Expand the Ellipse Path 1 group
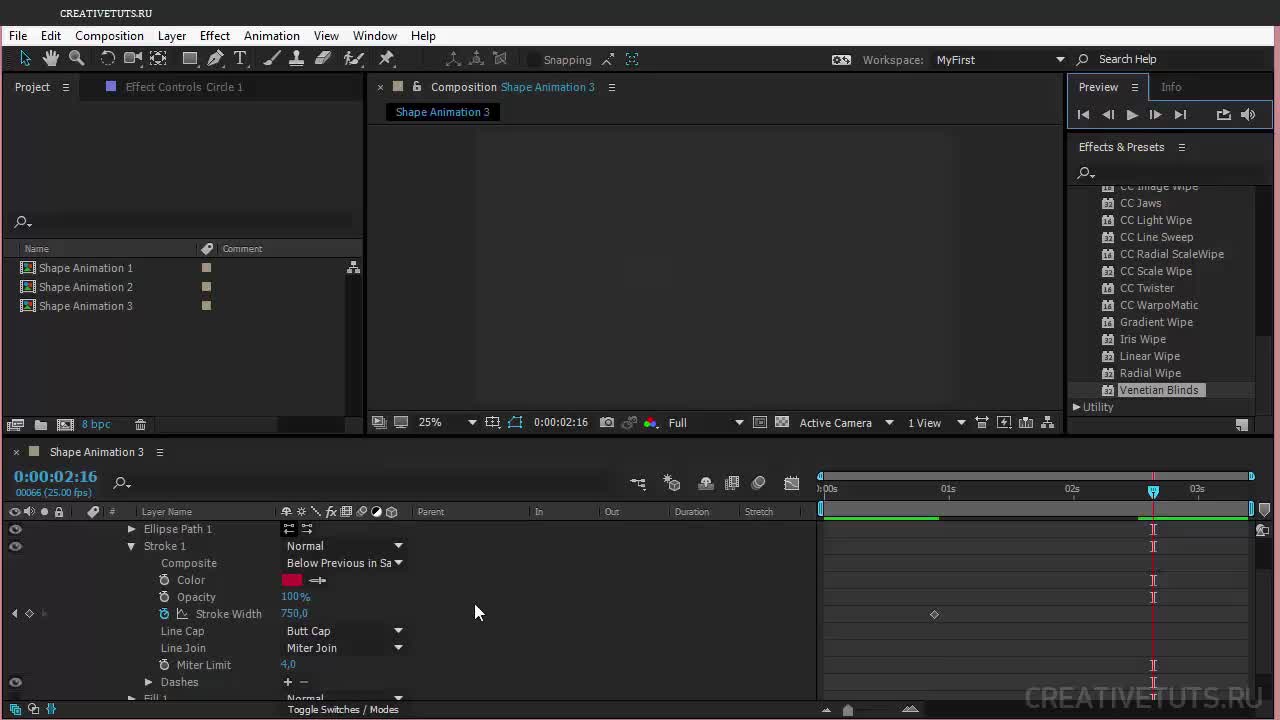 pyautogui.click(x=131, y=529)
